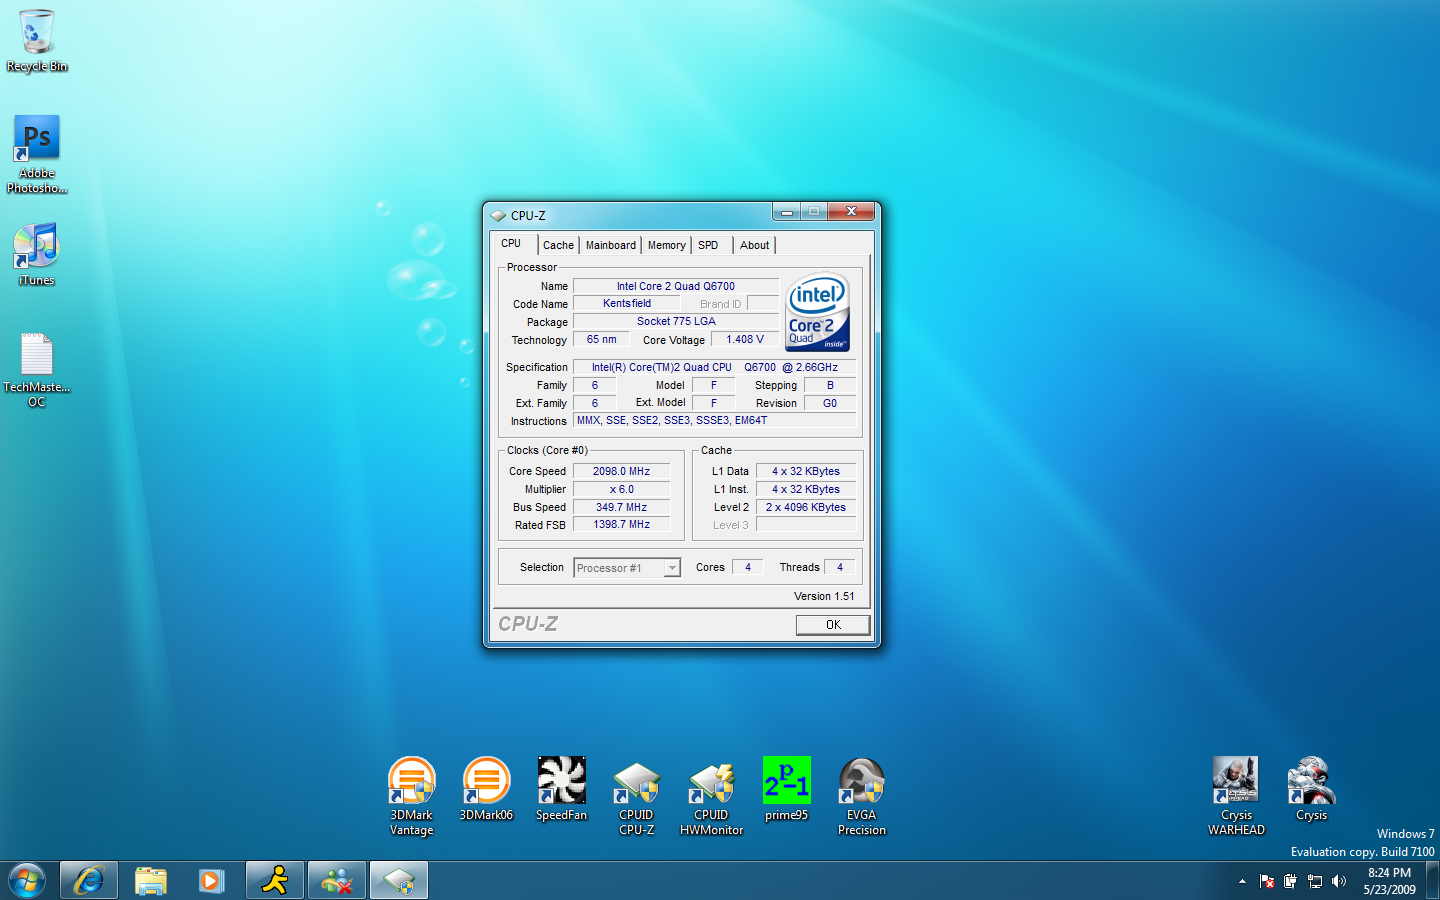Select the 3DMark Vantage desktop shortcut
The height and width of the screenshot is (900, 1440).
pos(412,796)
